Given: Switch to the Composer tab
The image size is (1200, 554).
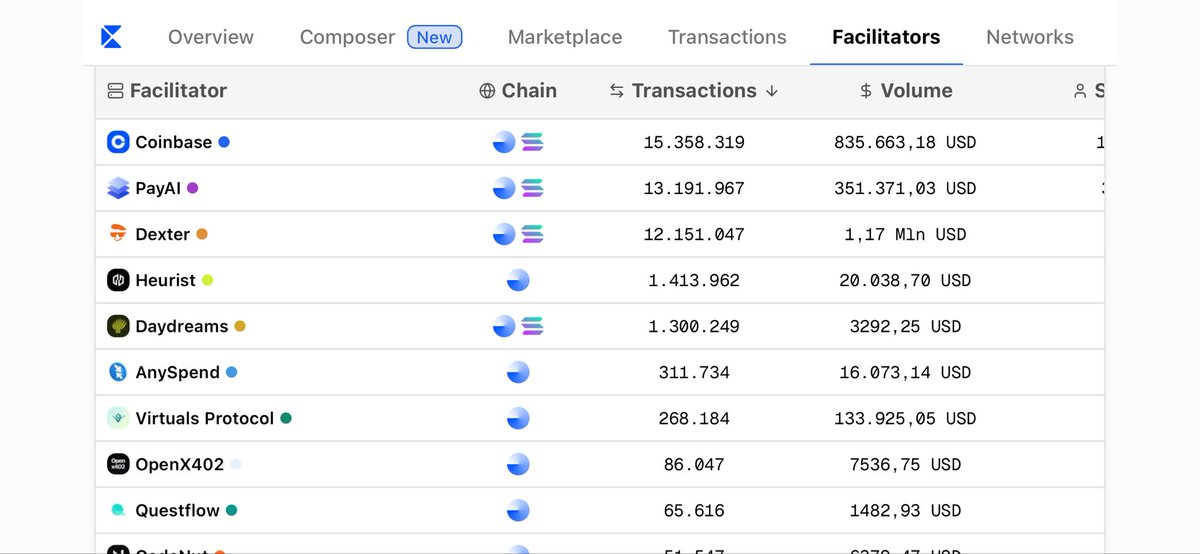Looking at the screenshot, I should 347,37.
